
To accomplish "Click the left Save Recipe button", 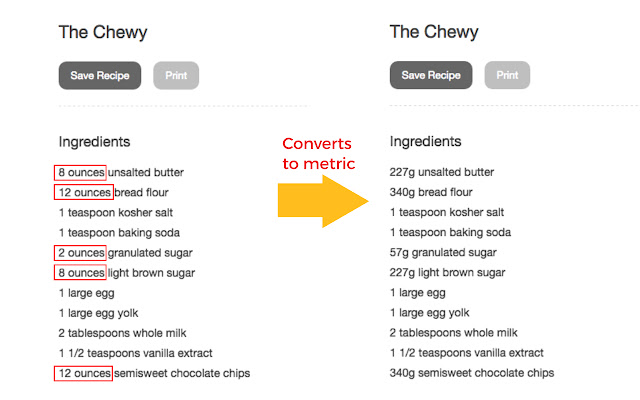I will (x=100, y=76).
